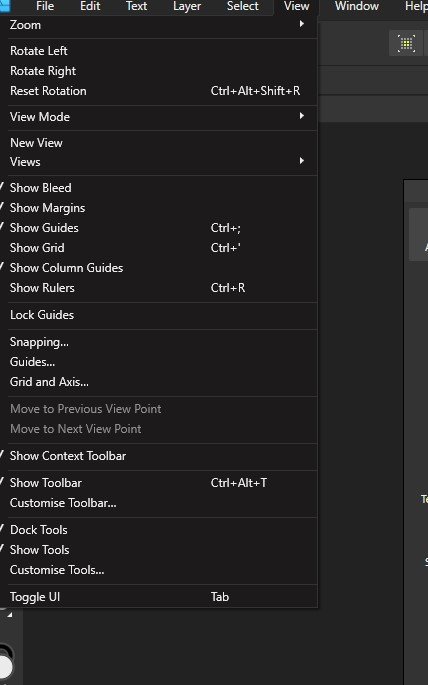
Task: Open the Layer menu
Action: (x=187, y=7)
